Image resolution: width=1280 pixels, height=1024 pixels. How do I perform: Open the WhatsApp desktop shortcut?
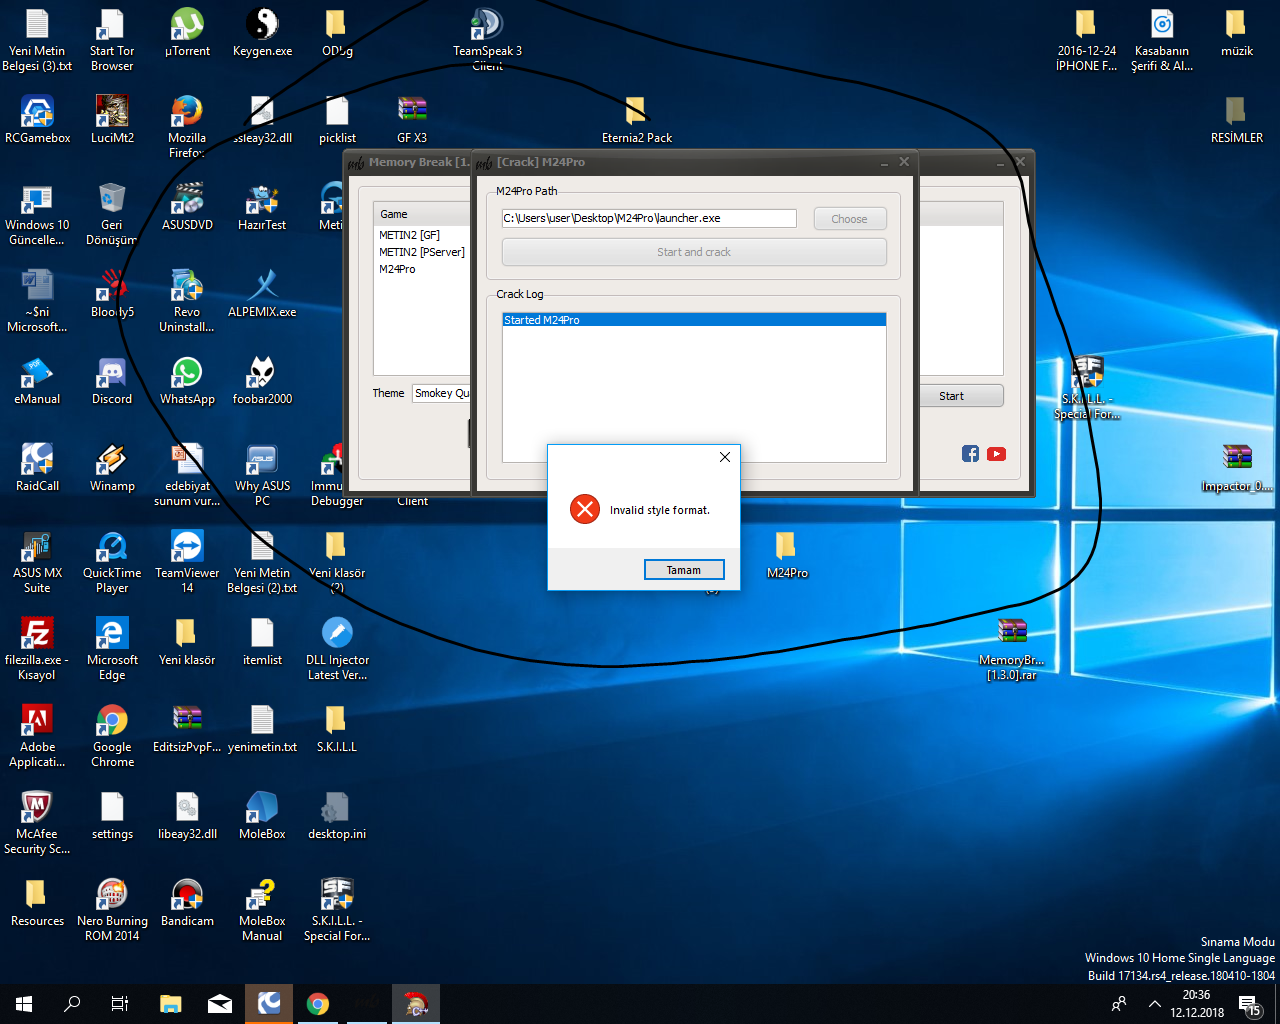[x=187, y=381]
